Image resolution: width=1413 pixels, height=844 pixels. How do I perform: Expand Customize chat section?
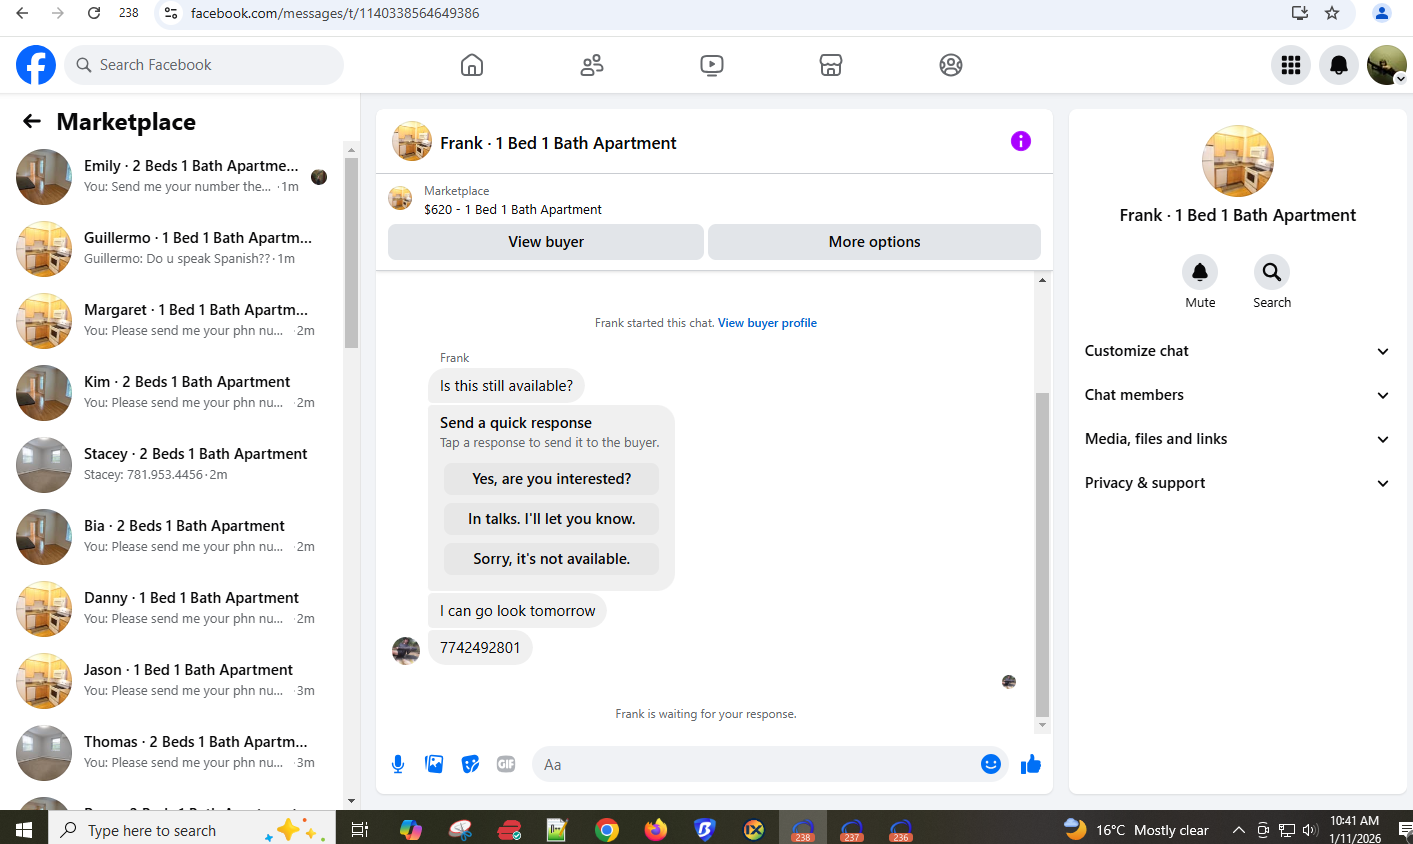pyautogui.click(x=1238, y=351)
